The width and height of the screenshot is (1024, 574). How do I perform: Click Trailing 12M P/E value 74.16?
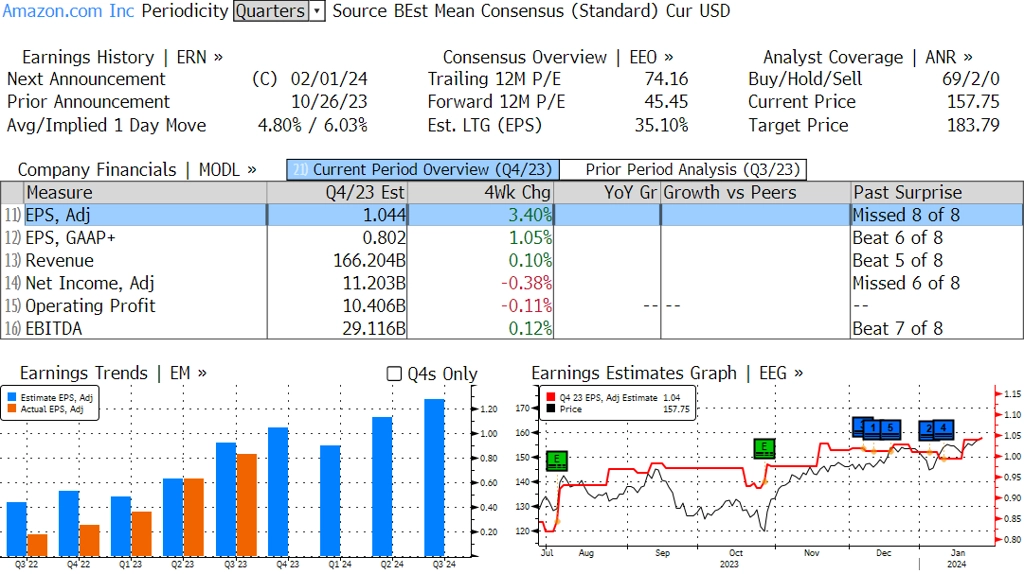click(666, 79)
